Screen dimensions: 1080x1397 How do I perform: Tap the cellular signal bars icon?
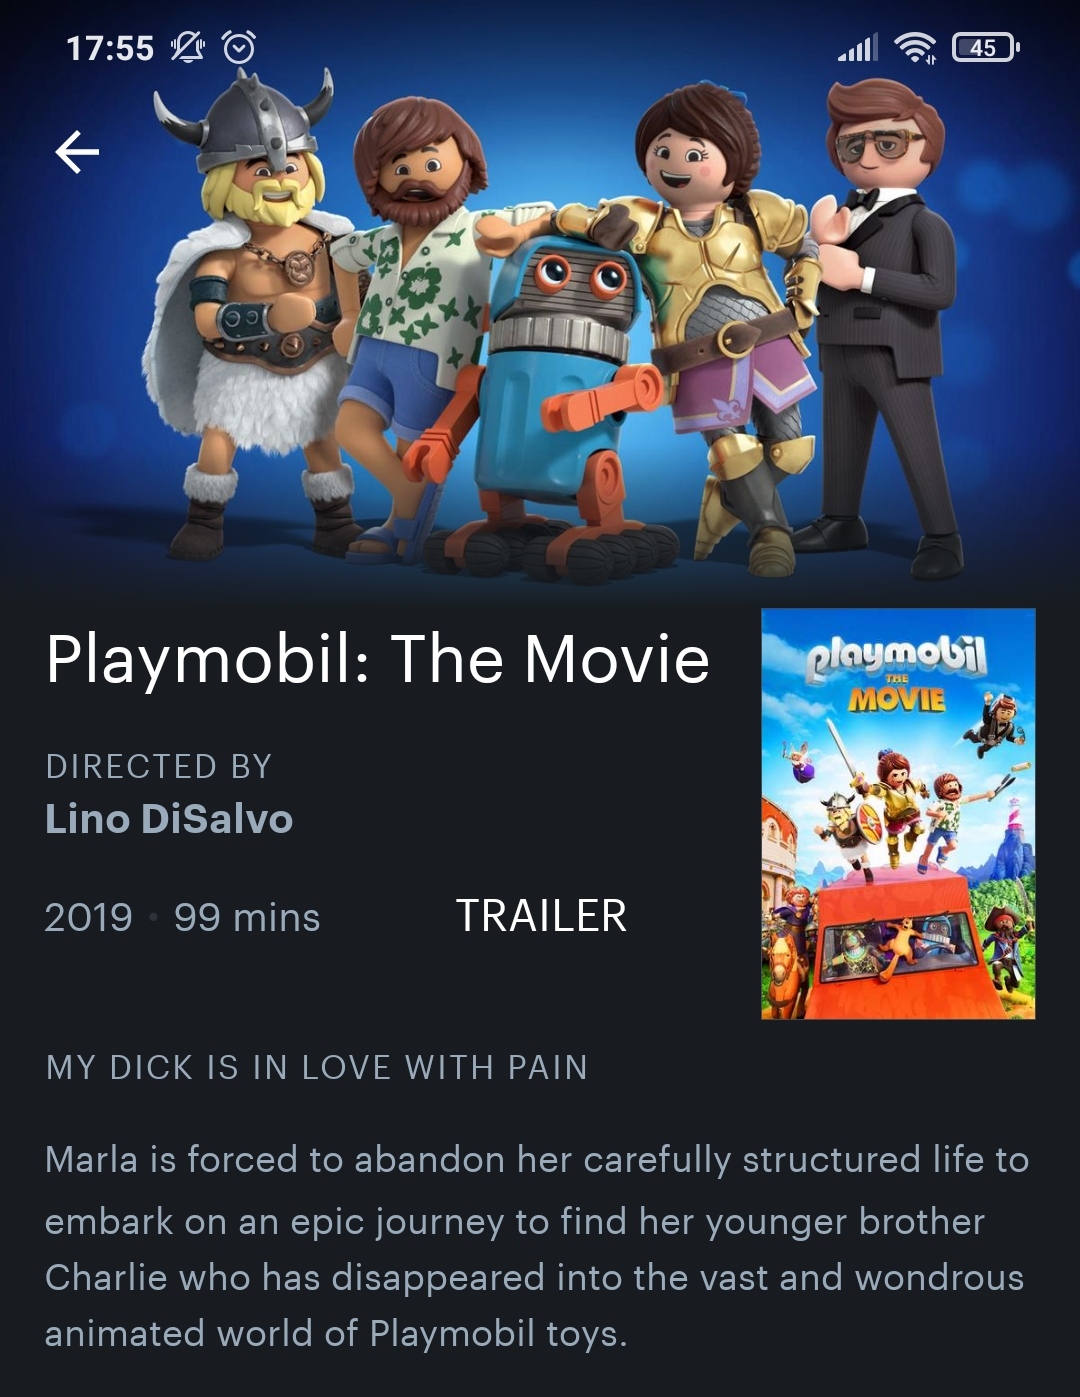coord(858,47)
